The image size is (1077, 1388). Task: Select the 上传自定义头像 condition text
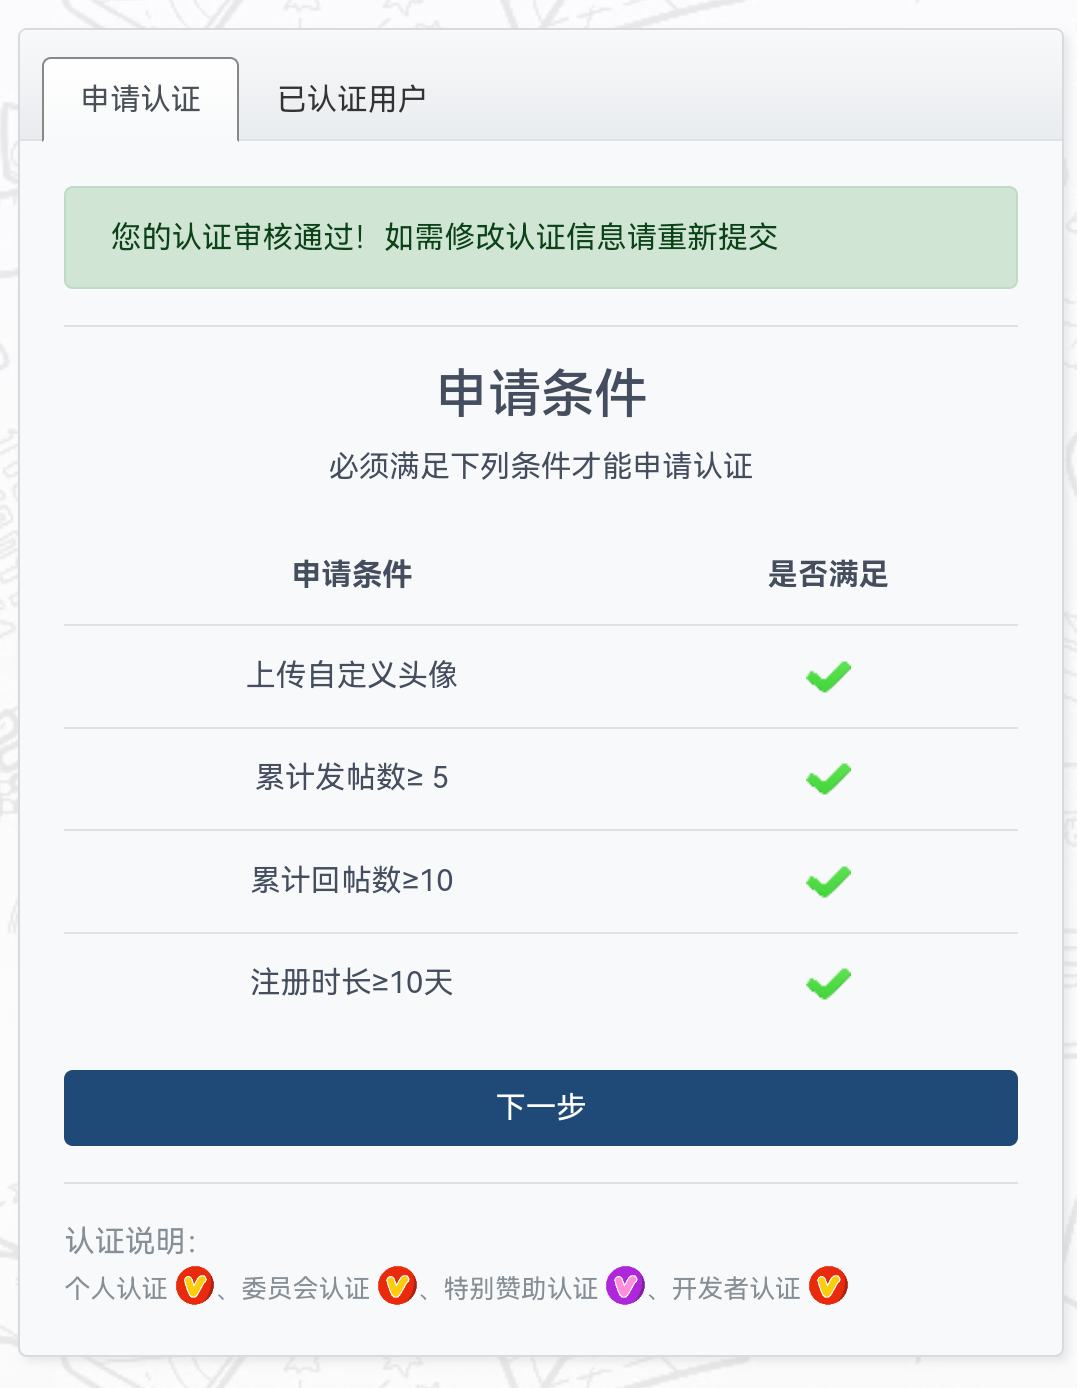pyautogui.click(x=352, y=675)
